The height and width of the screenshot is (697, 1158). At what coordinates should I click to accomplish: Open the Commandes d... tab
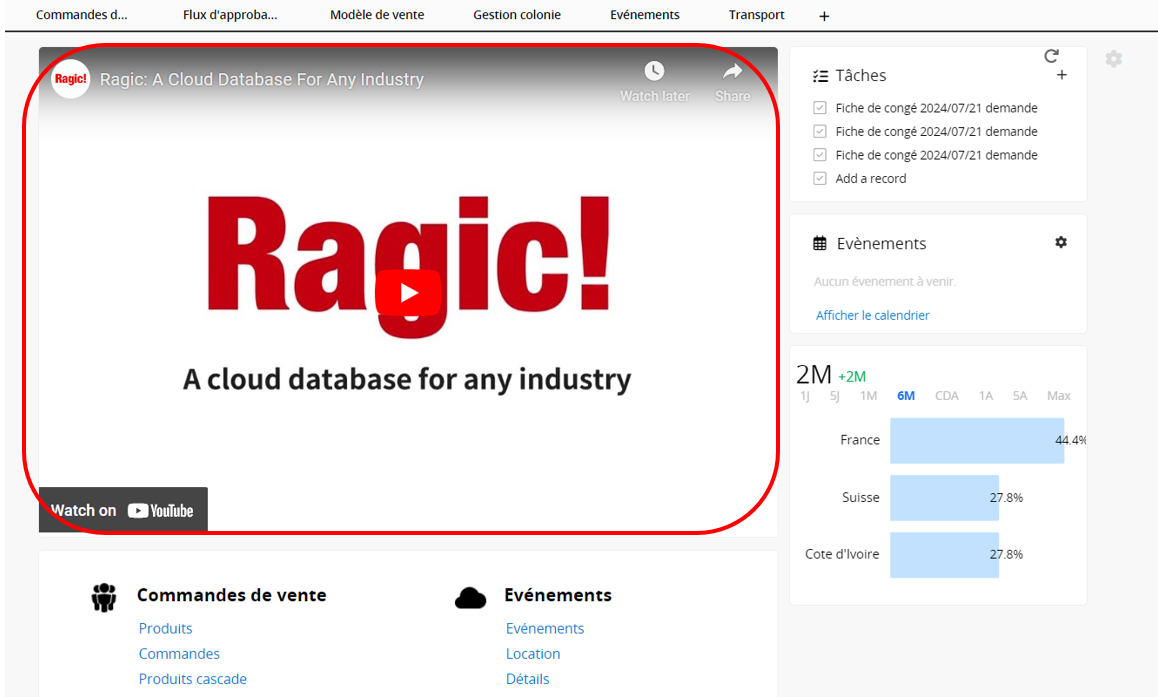point(81,15)
